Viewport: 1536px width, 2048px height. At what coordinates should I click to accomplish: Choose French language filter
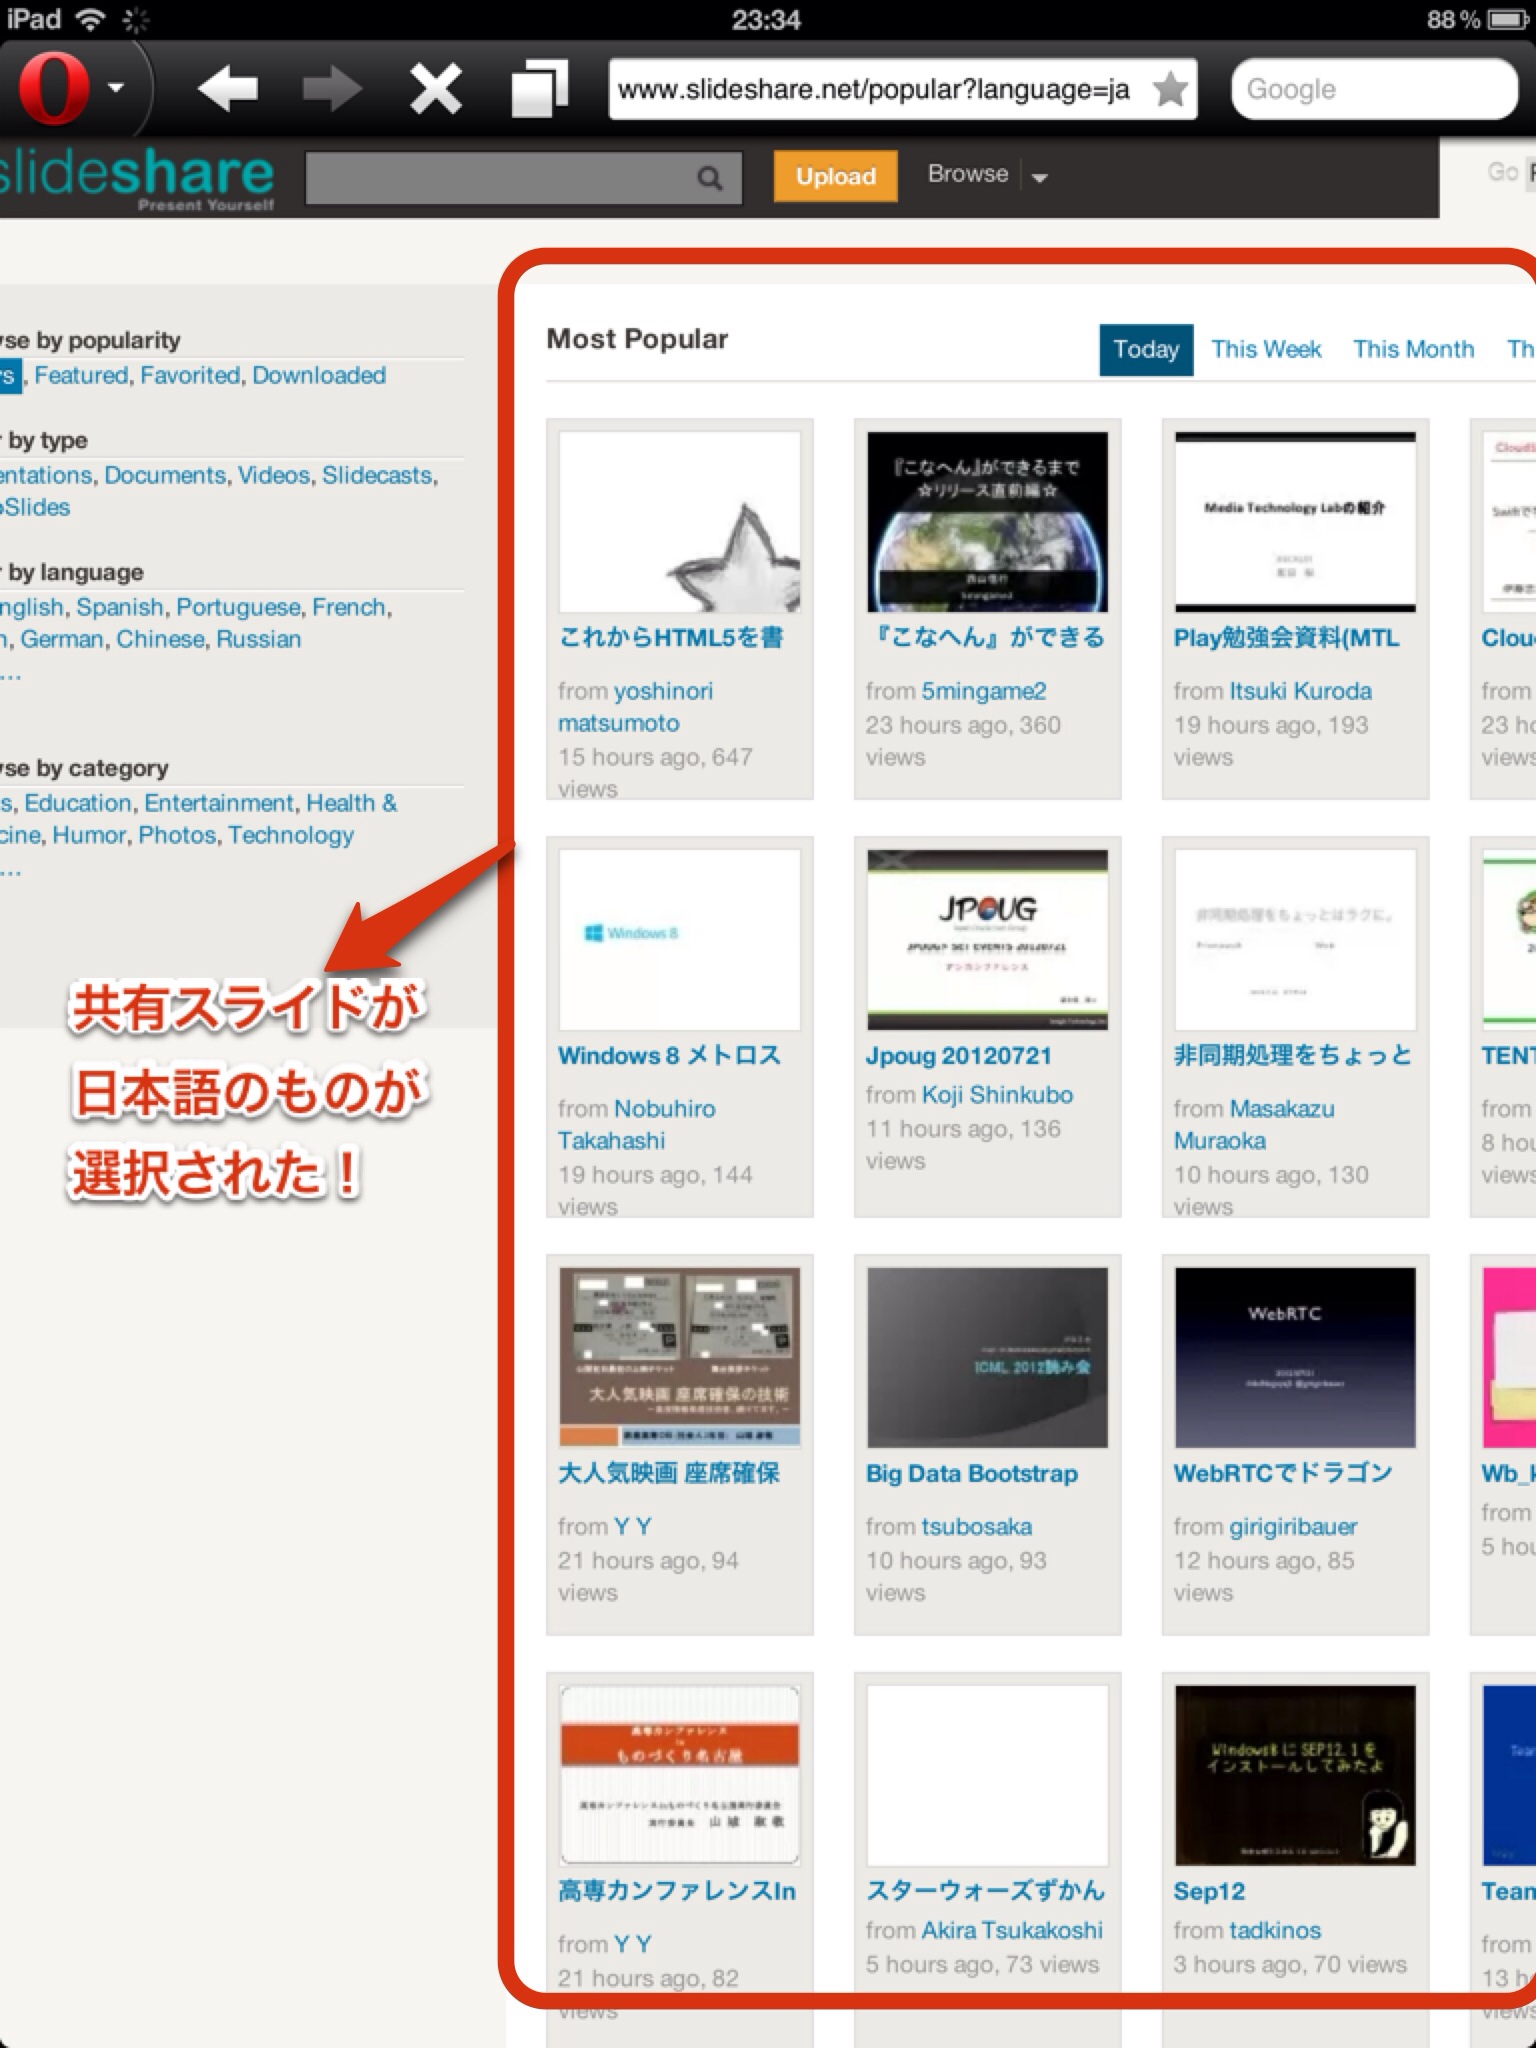(x=349, y=607)
